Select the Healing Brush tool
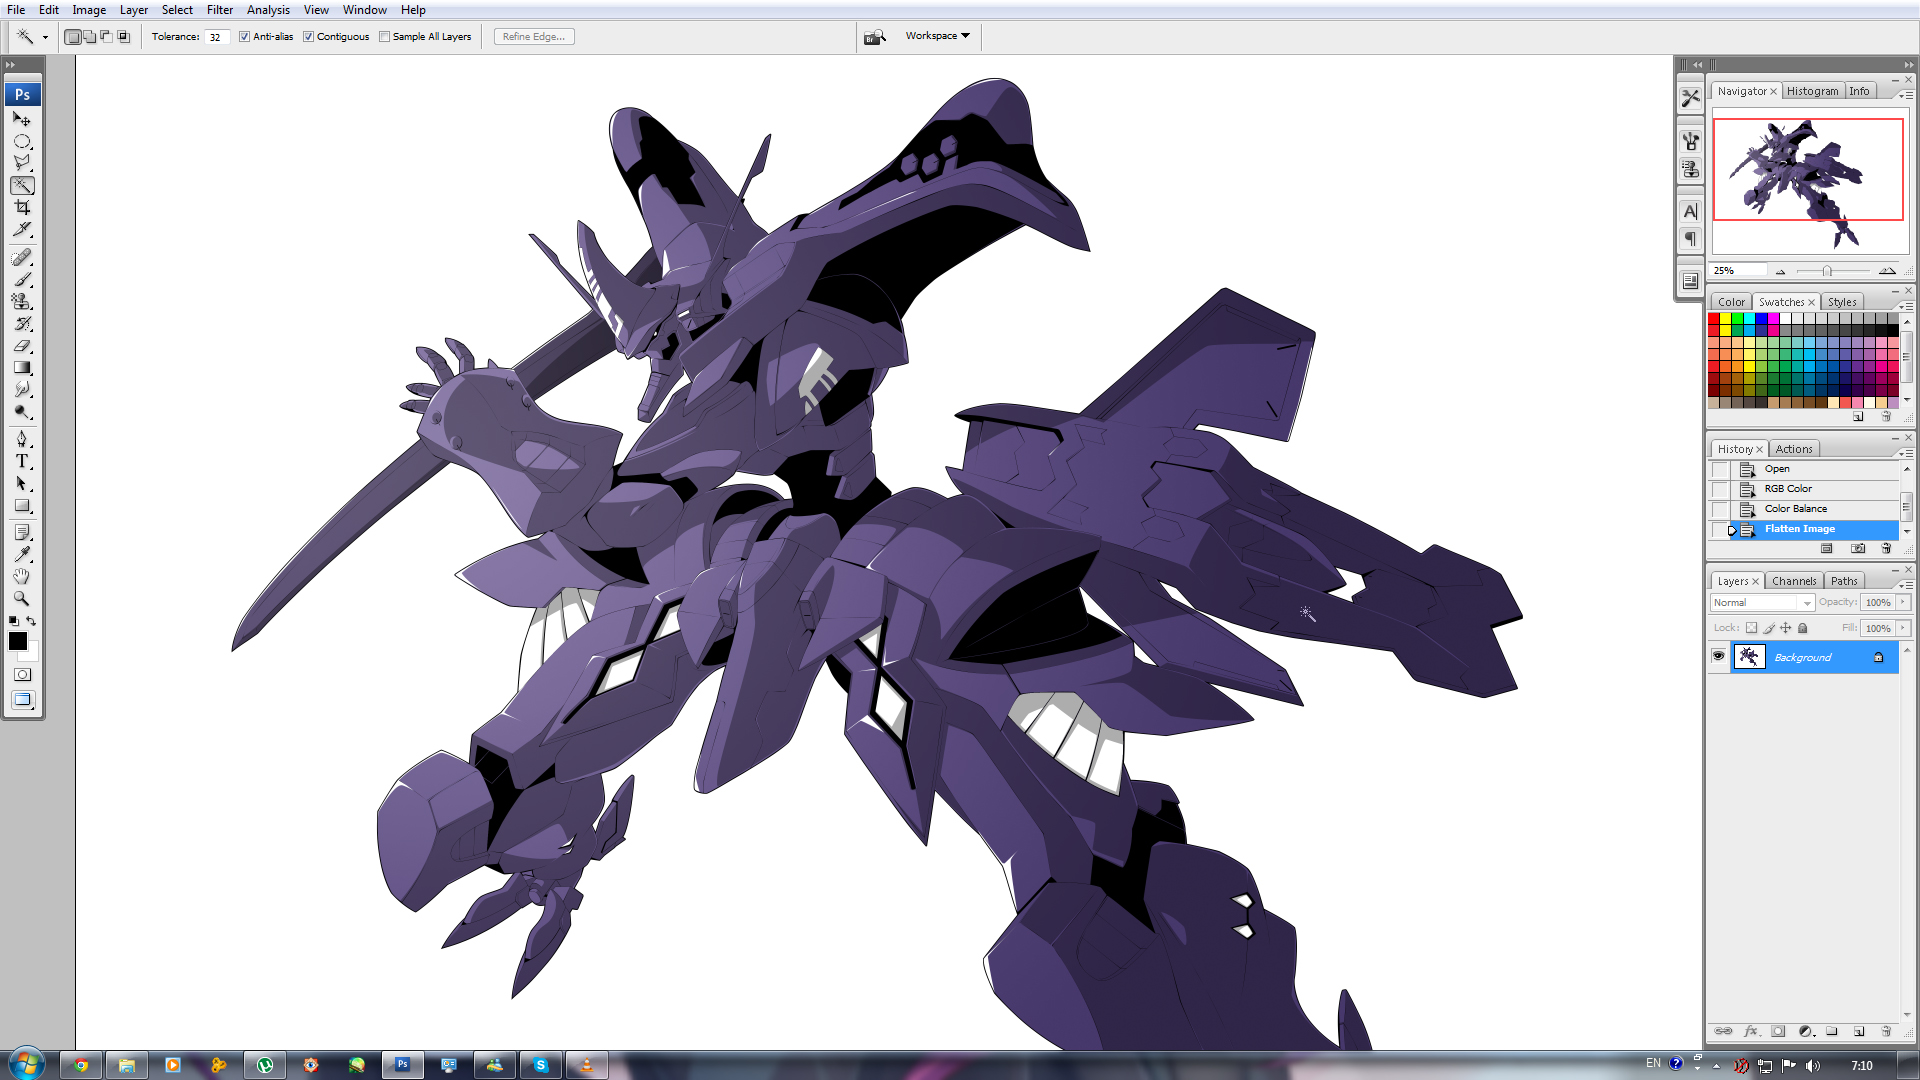 coord(21,257)
